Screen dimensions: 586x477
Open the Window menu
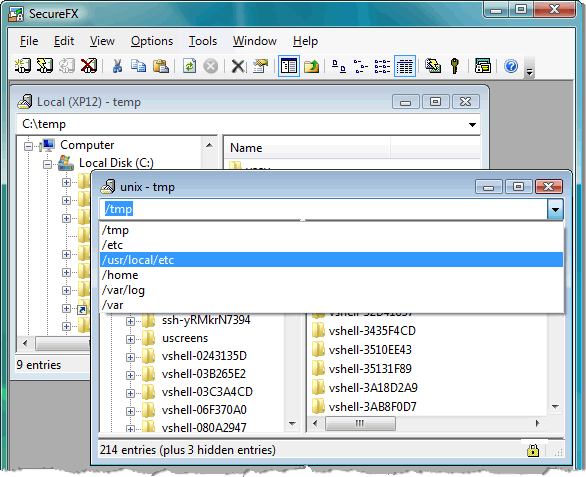pyautogui.click(x=255, y=41)
